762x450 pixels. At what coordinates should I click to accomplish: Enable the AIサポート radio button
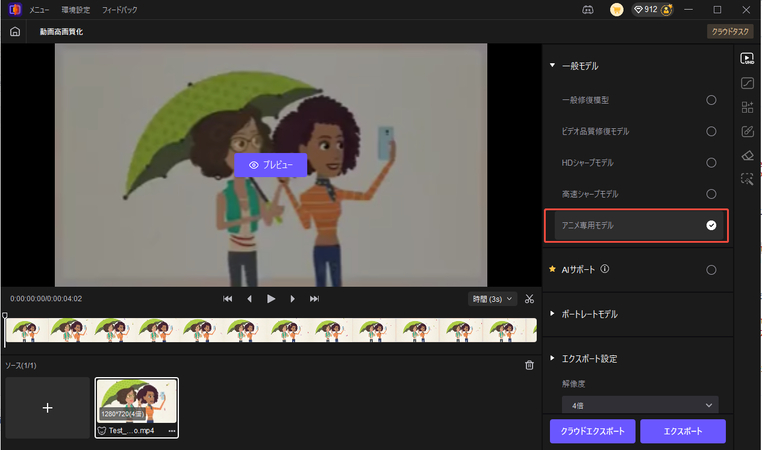click(x=711, y=269)
